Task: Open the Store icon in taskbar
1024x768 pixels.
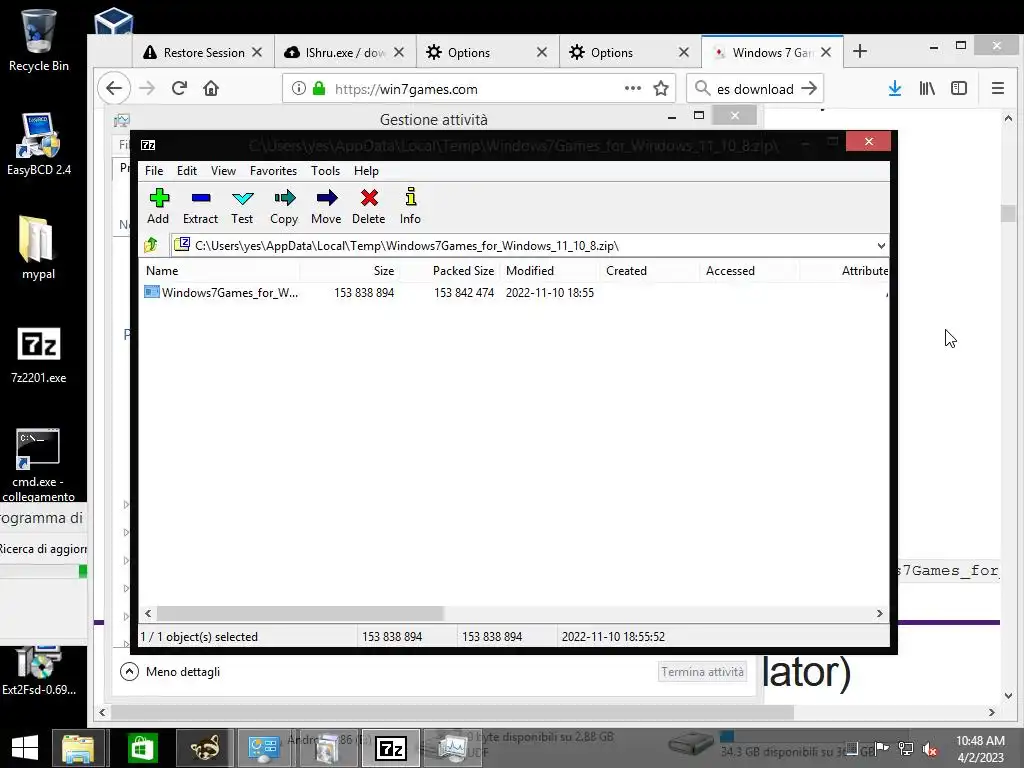Action: pos(142,748)
